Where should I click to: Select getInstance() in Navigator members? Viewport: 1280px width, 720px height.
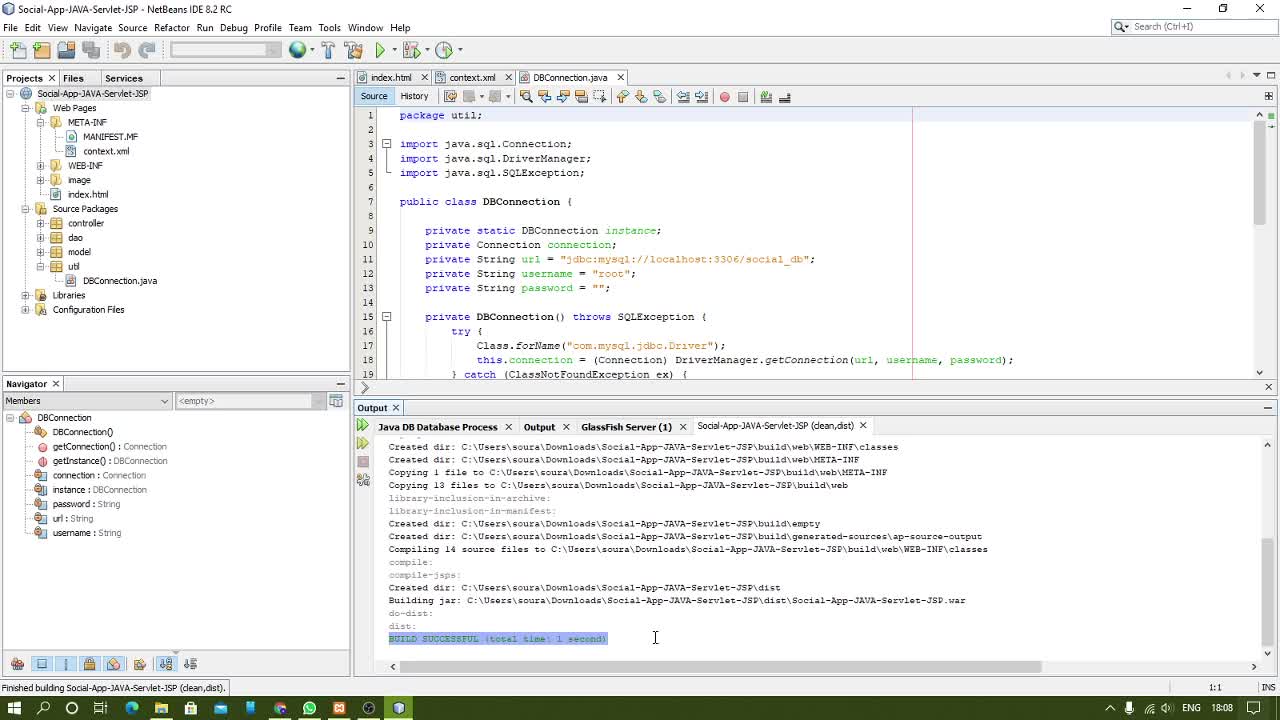(79, 461)
